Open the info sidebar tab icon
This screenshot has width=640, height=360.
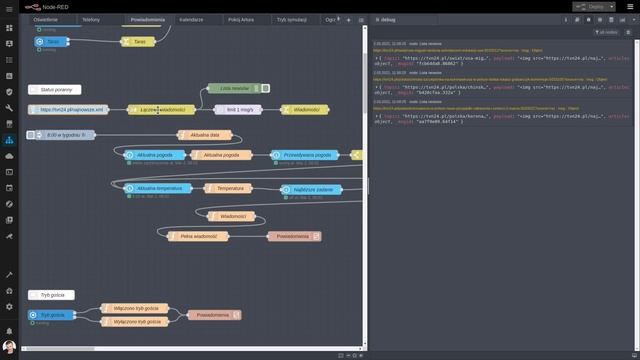[x=566, y=20]
